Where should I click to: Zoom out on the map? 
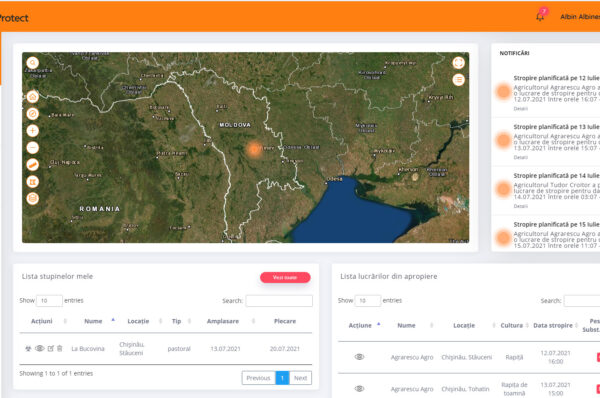point(33,147)
